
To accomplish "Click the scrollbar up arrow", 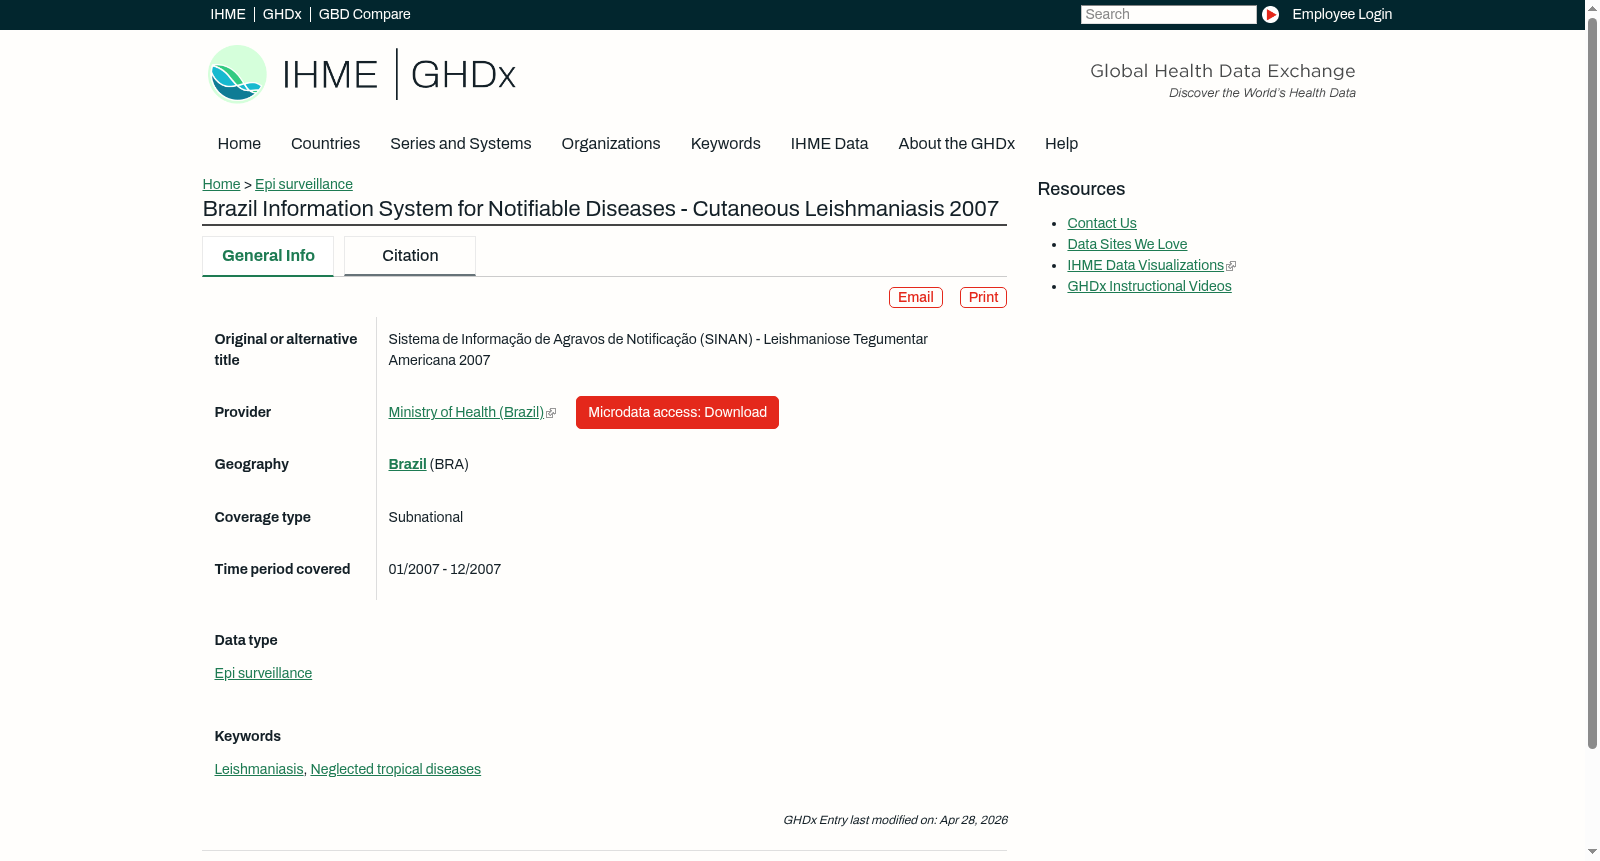I will 1592,8.
